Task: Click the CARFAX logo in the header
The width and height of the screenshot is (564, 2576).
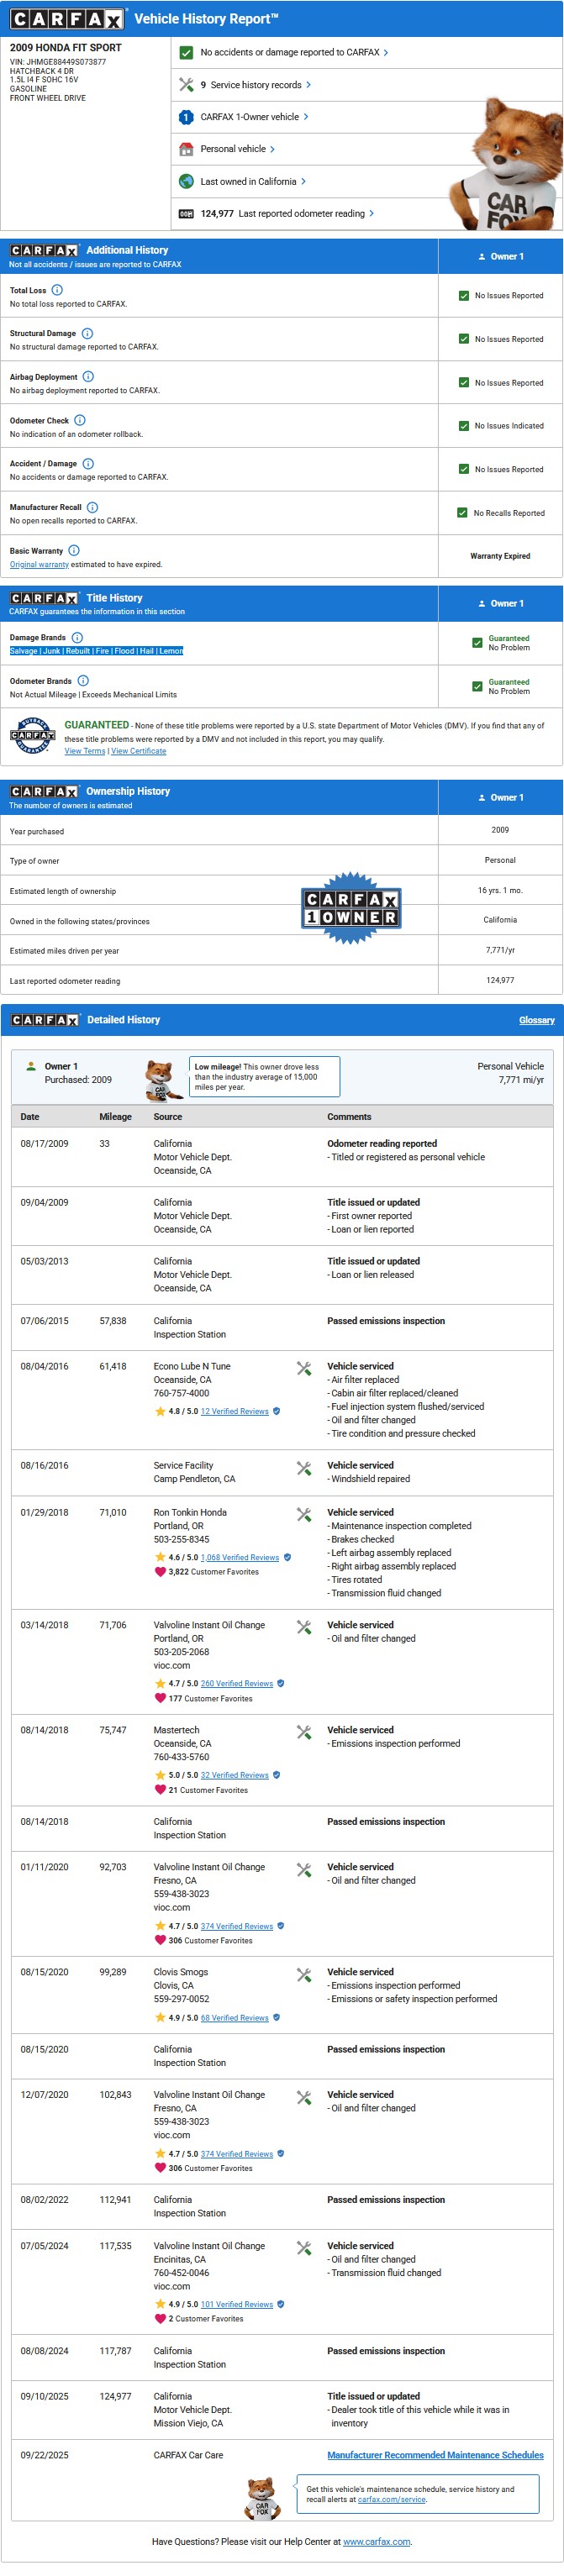Action: [x=67, y=19]
